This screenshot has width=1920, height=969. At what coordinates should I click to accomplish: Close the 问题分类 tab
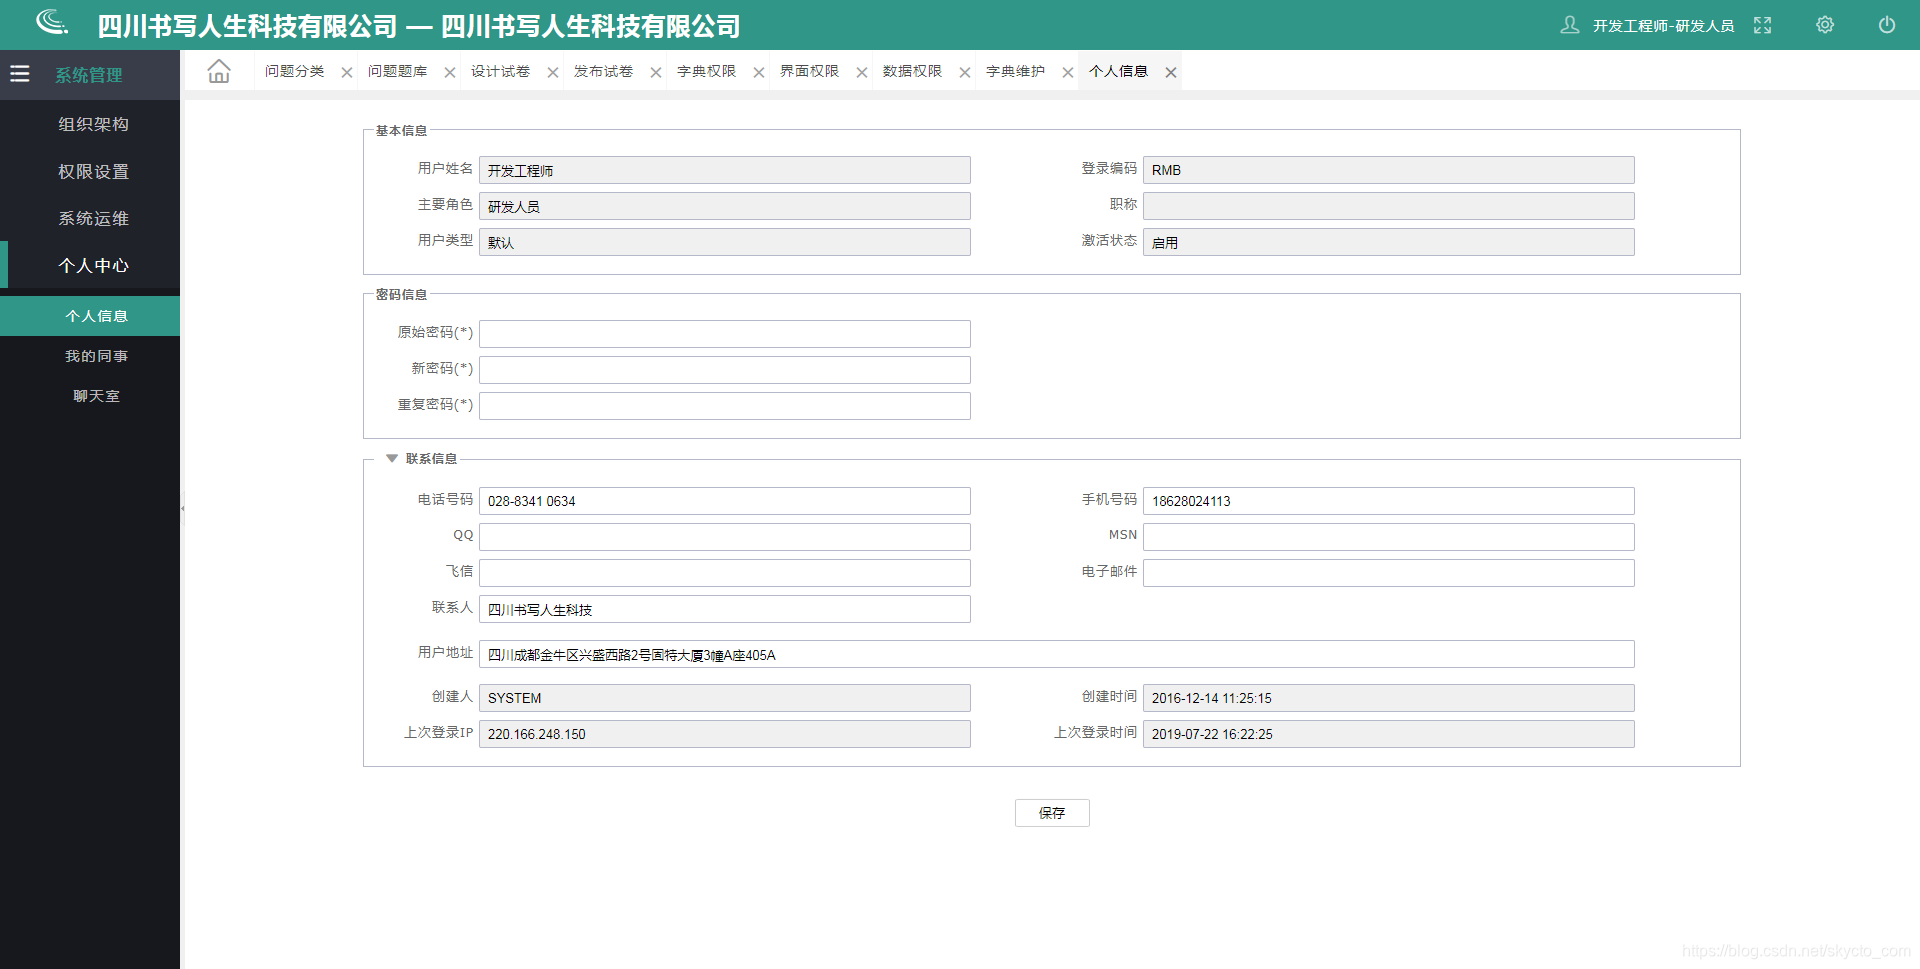pos(347,72)
